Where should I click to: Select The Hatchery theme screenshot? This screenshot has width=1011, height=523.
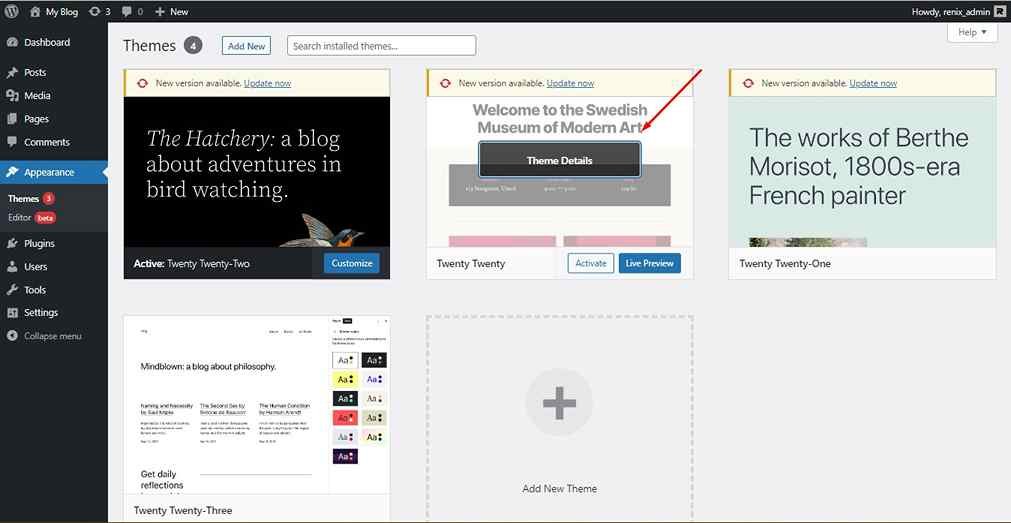click(257, 172)
